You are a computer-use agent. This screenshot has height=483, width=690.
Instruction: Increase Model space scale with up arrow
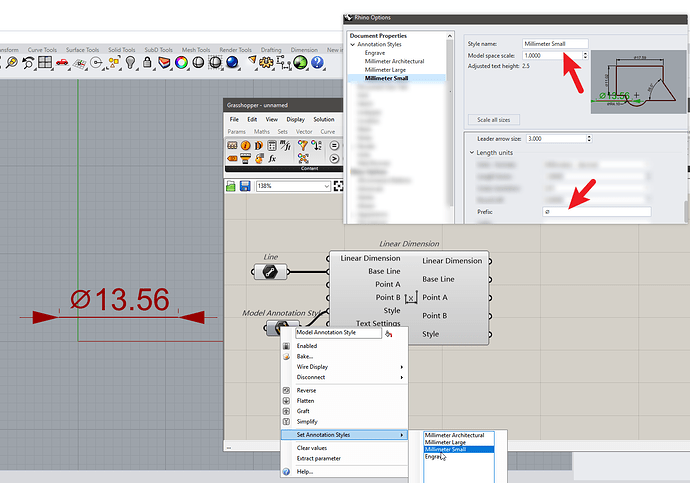(x=585, y=53)
